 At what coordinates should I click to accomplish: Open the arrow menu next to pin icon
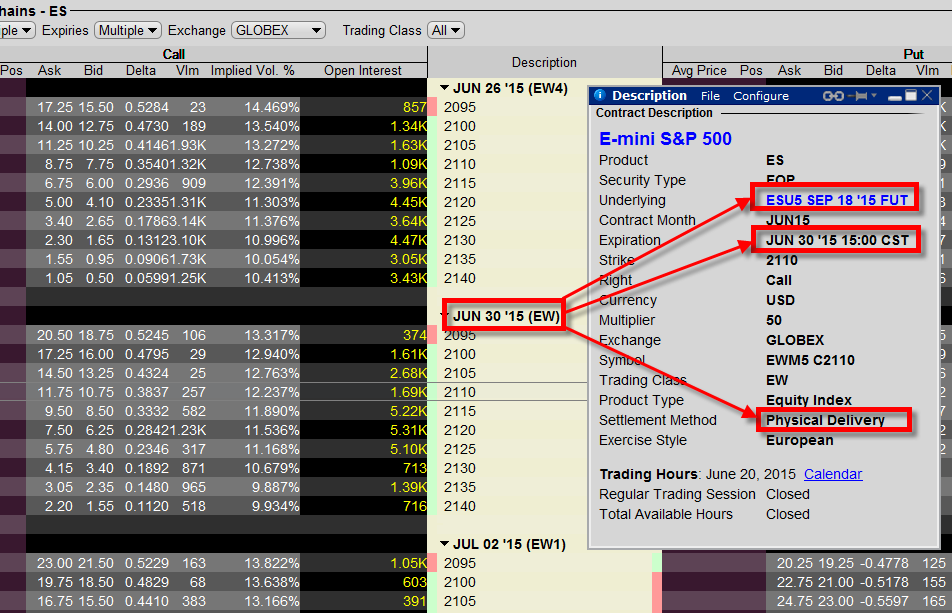(874, 96)
